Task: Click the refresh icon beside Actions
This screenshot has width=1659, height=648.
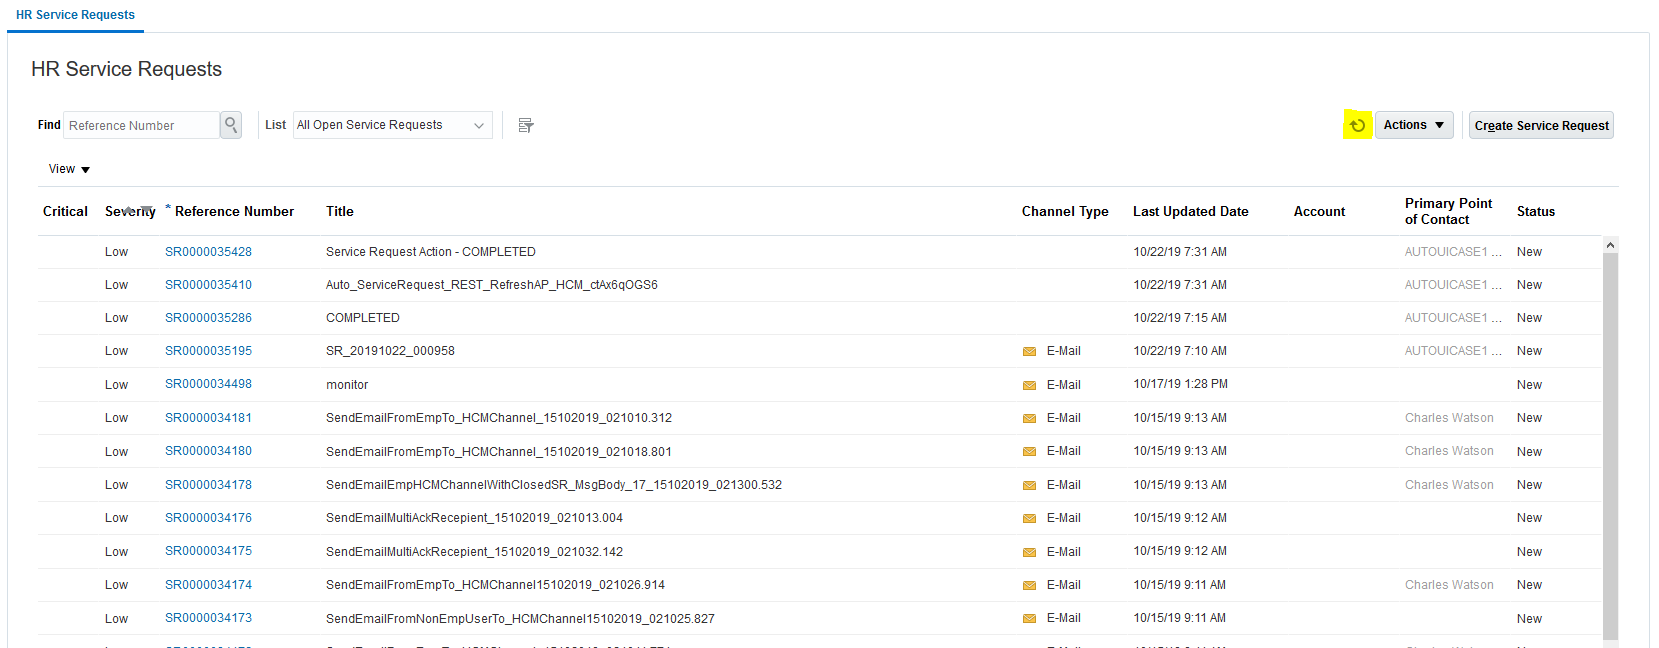Action: click(x=1357, y=125)
